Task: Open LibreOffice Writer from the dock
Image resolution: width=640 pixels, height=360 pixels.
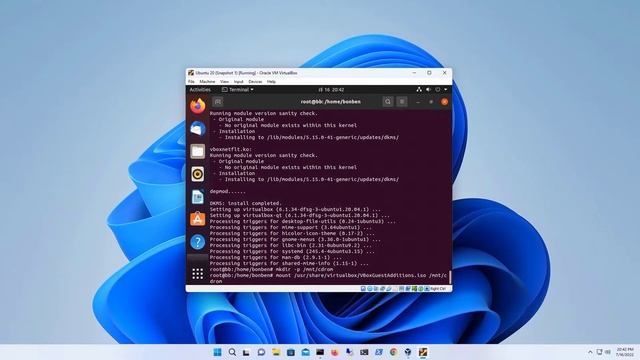Action: tap(198, 197)
